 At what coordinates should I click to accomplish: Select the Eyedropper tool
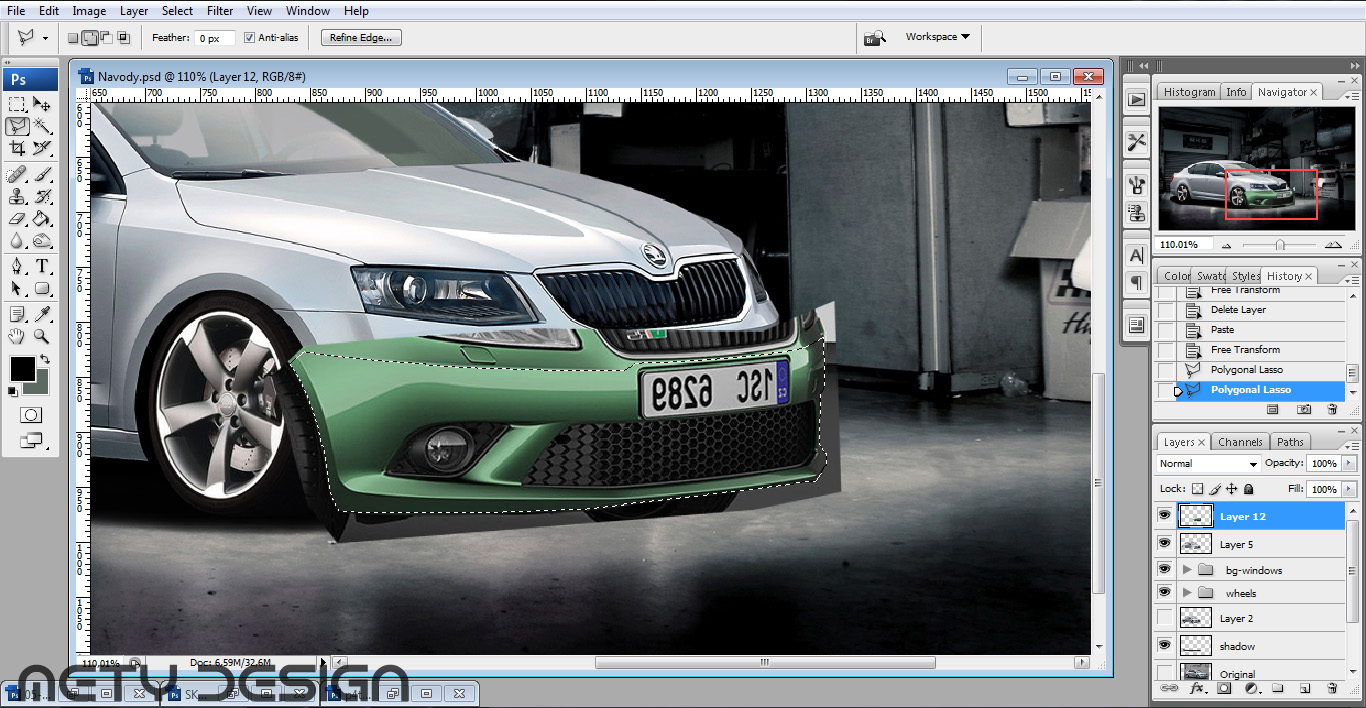tap(42, 315)
